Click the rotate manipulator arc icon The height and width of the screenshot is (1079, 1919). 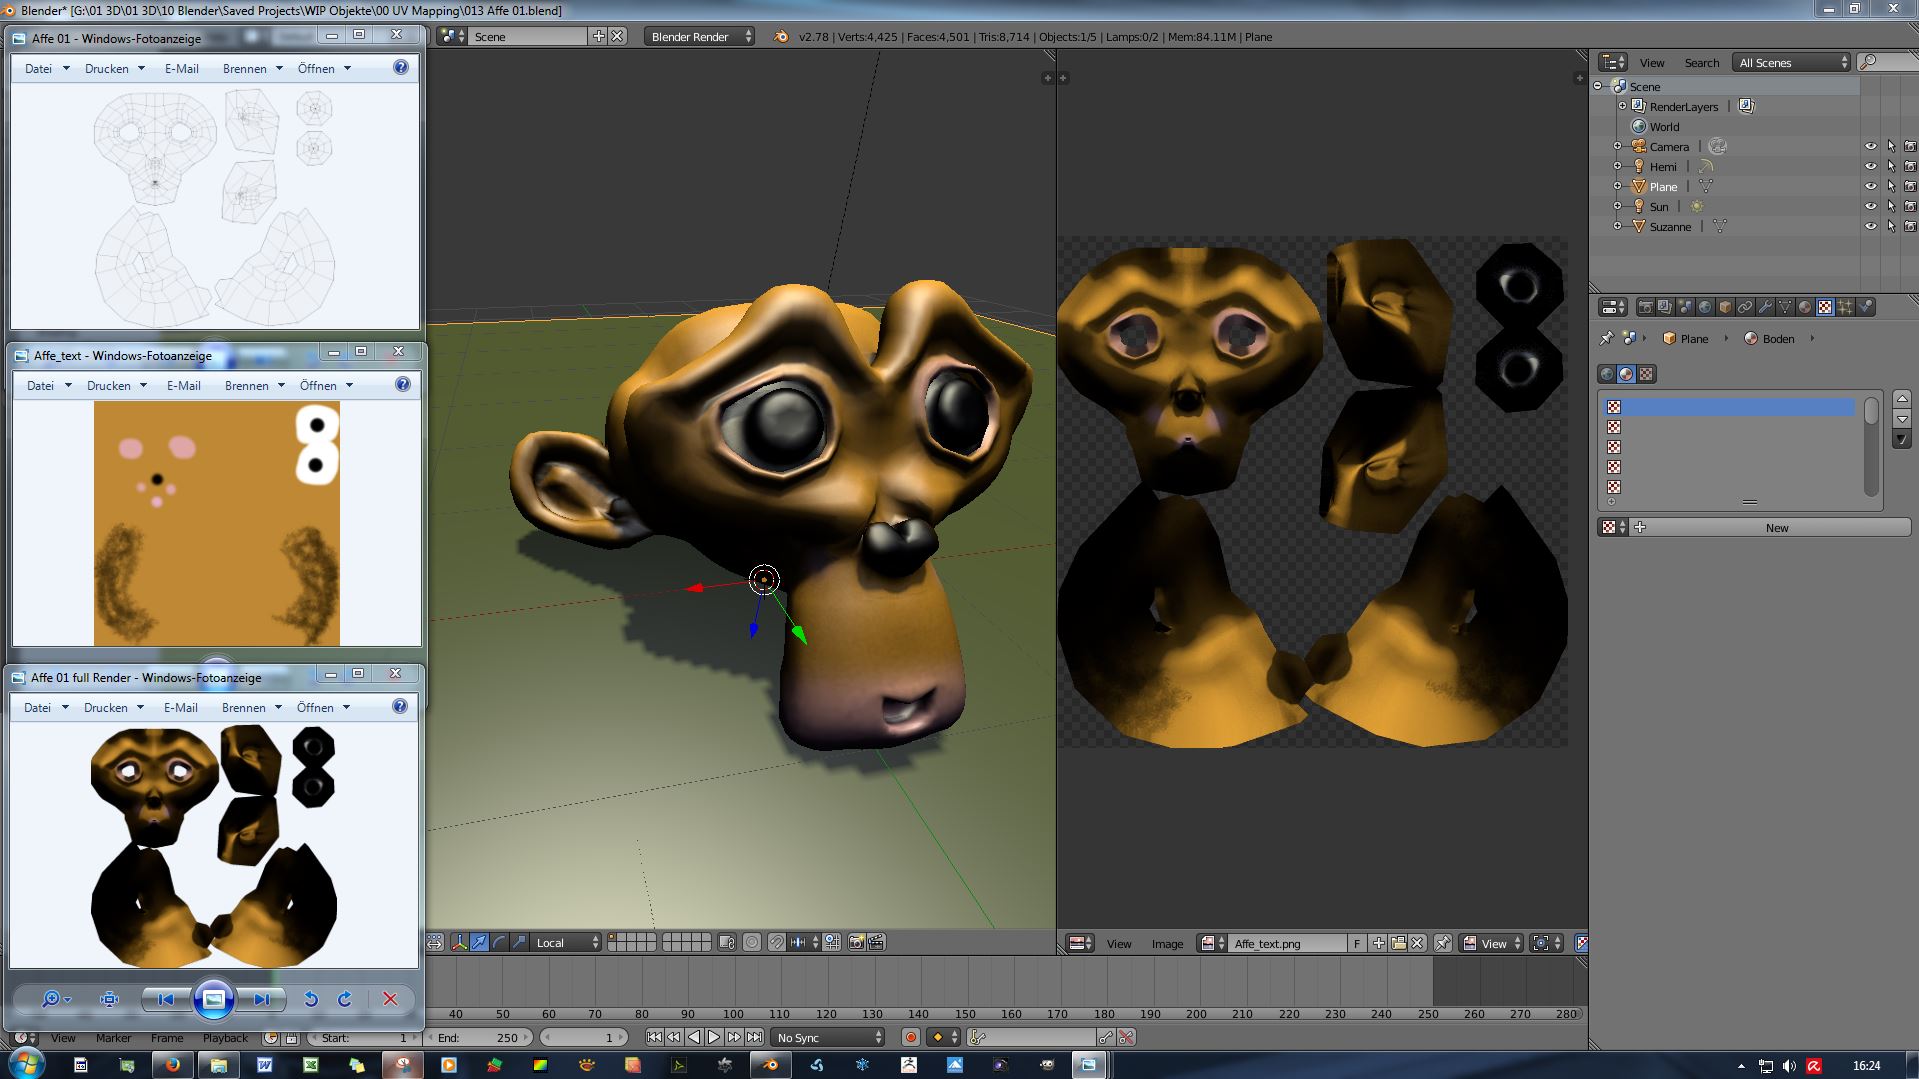point(499,942)
